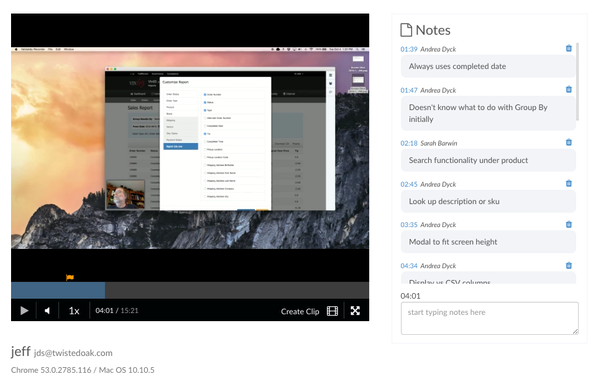Jump to the 03:35 note timestamp
This screenshot has height=381, width=600.
pos(409,225)
